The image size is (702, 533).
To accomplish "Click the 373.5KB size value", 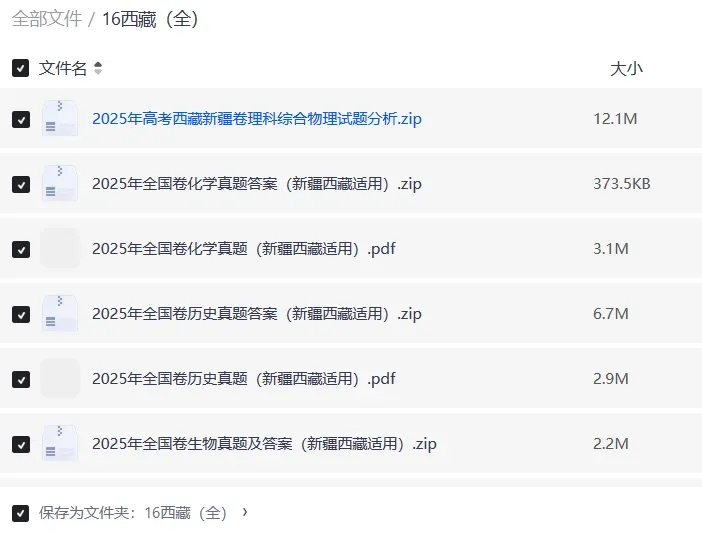I will click(x=622, y=183).
